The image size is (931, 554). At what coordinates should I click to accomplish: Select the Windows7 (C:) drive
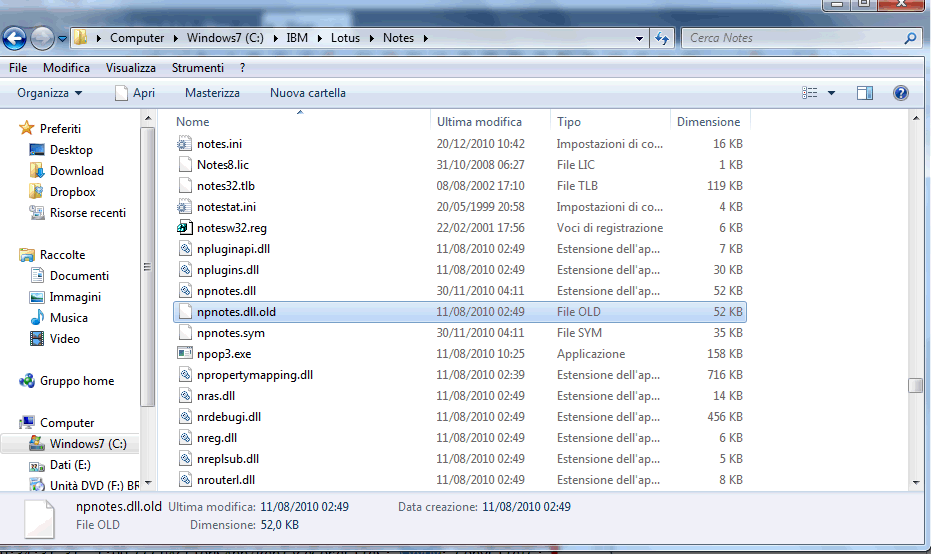point(88,444)
